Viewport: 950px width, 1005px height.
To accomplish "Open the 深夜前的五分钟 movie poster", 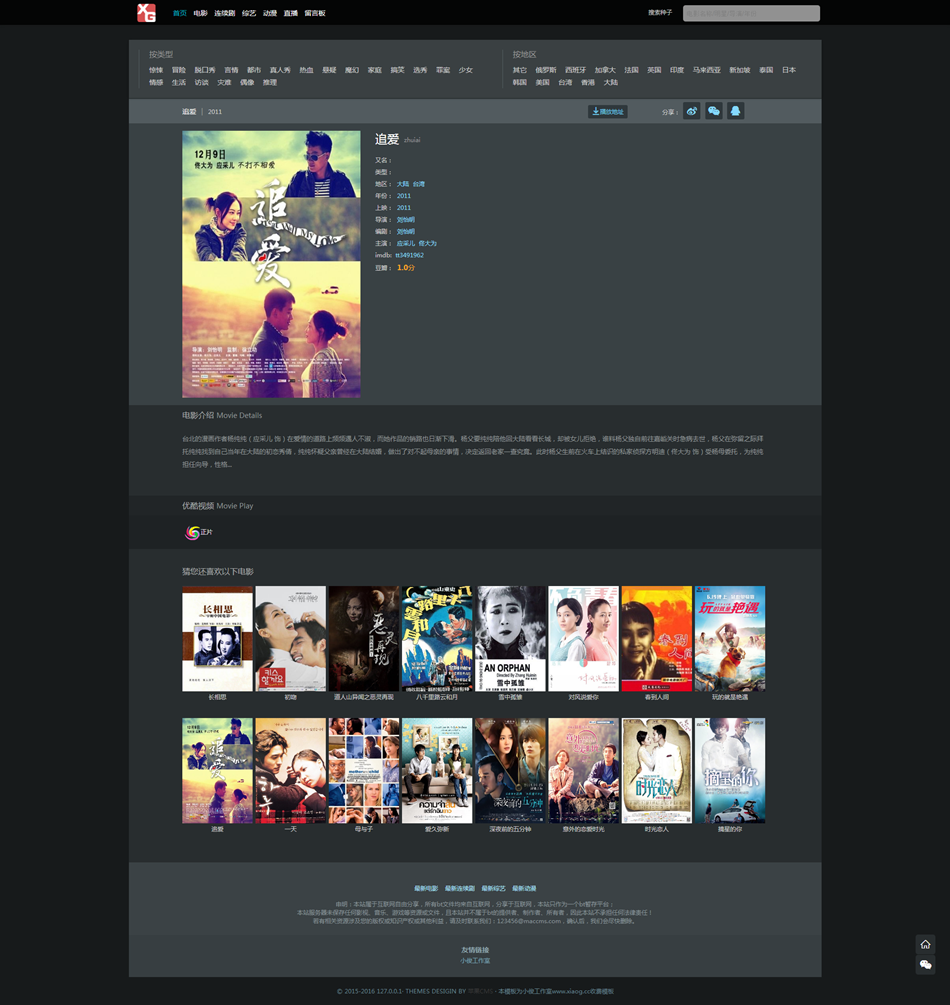I will click(x=510, y=770).
